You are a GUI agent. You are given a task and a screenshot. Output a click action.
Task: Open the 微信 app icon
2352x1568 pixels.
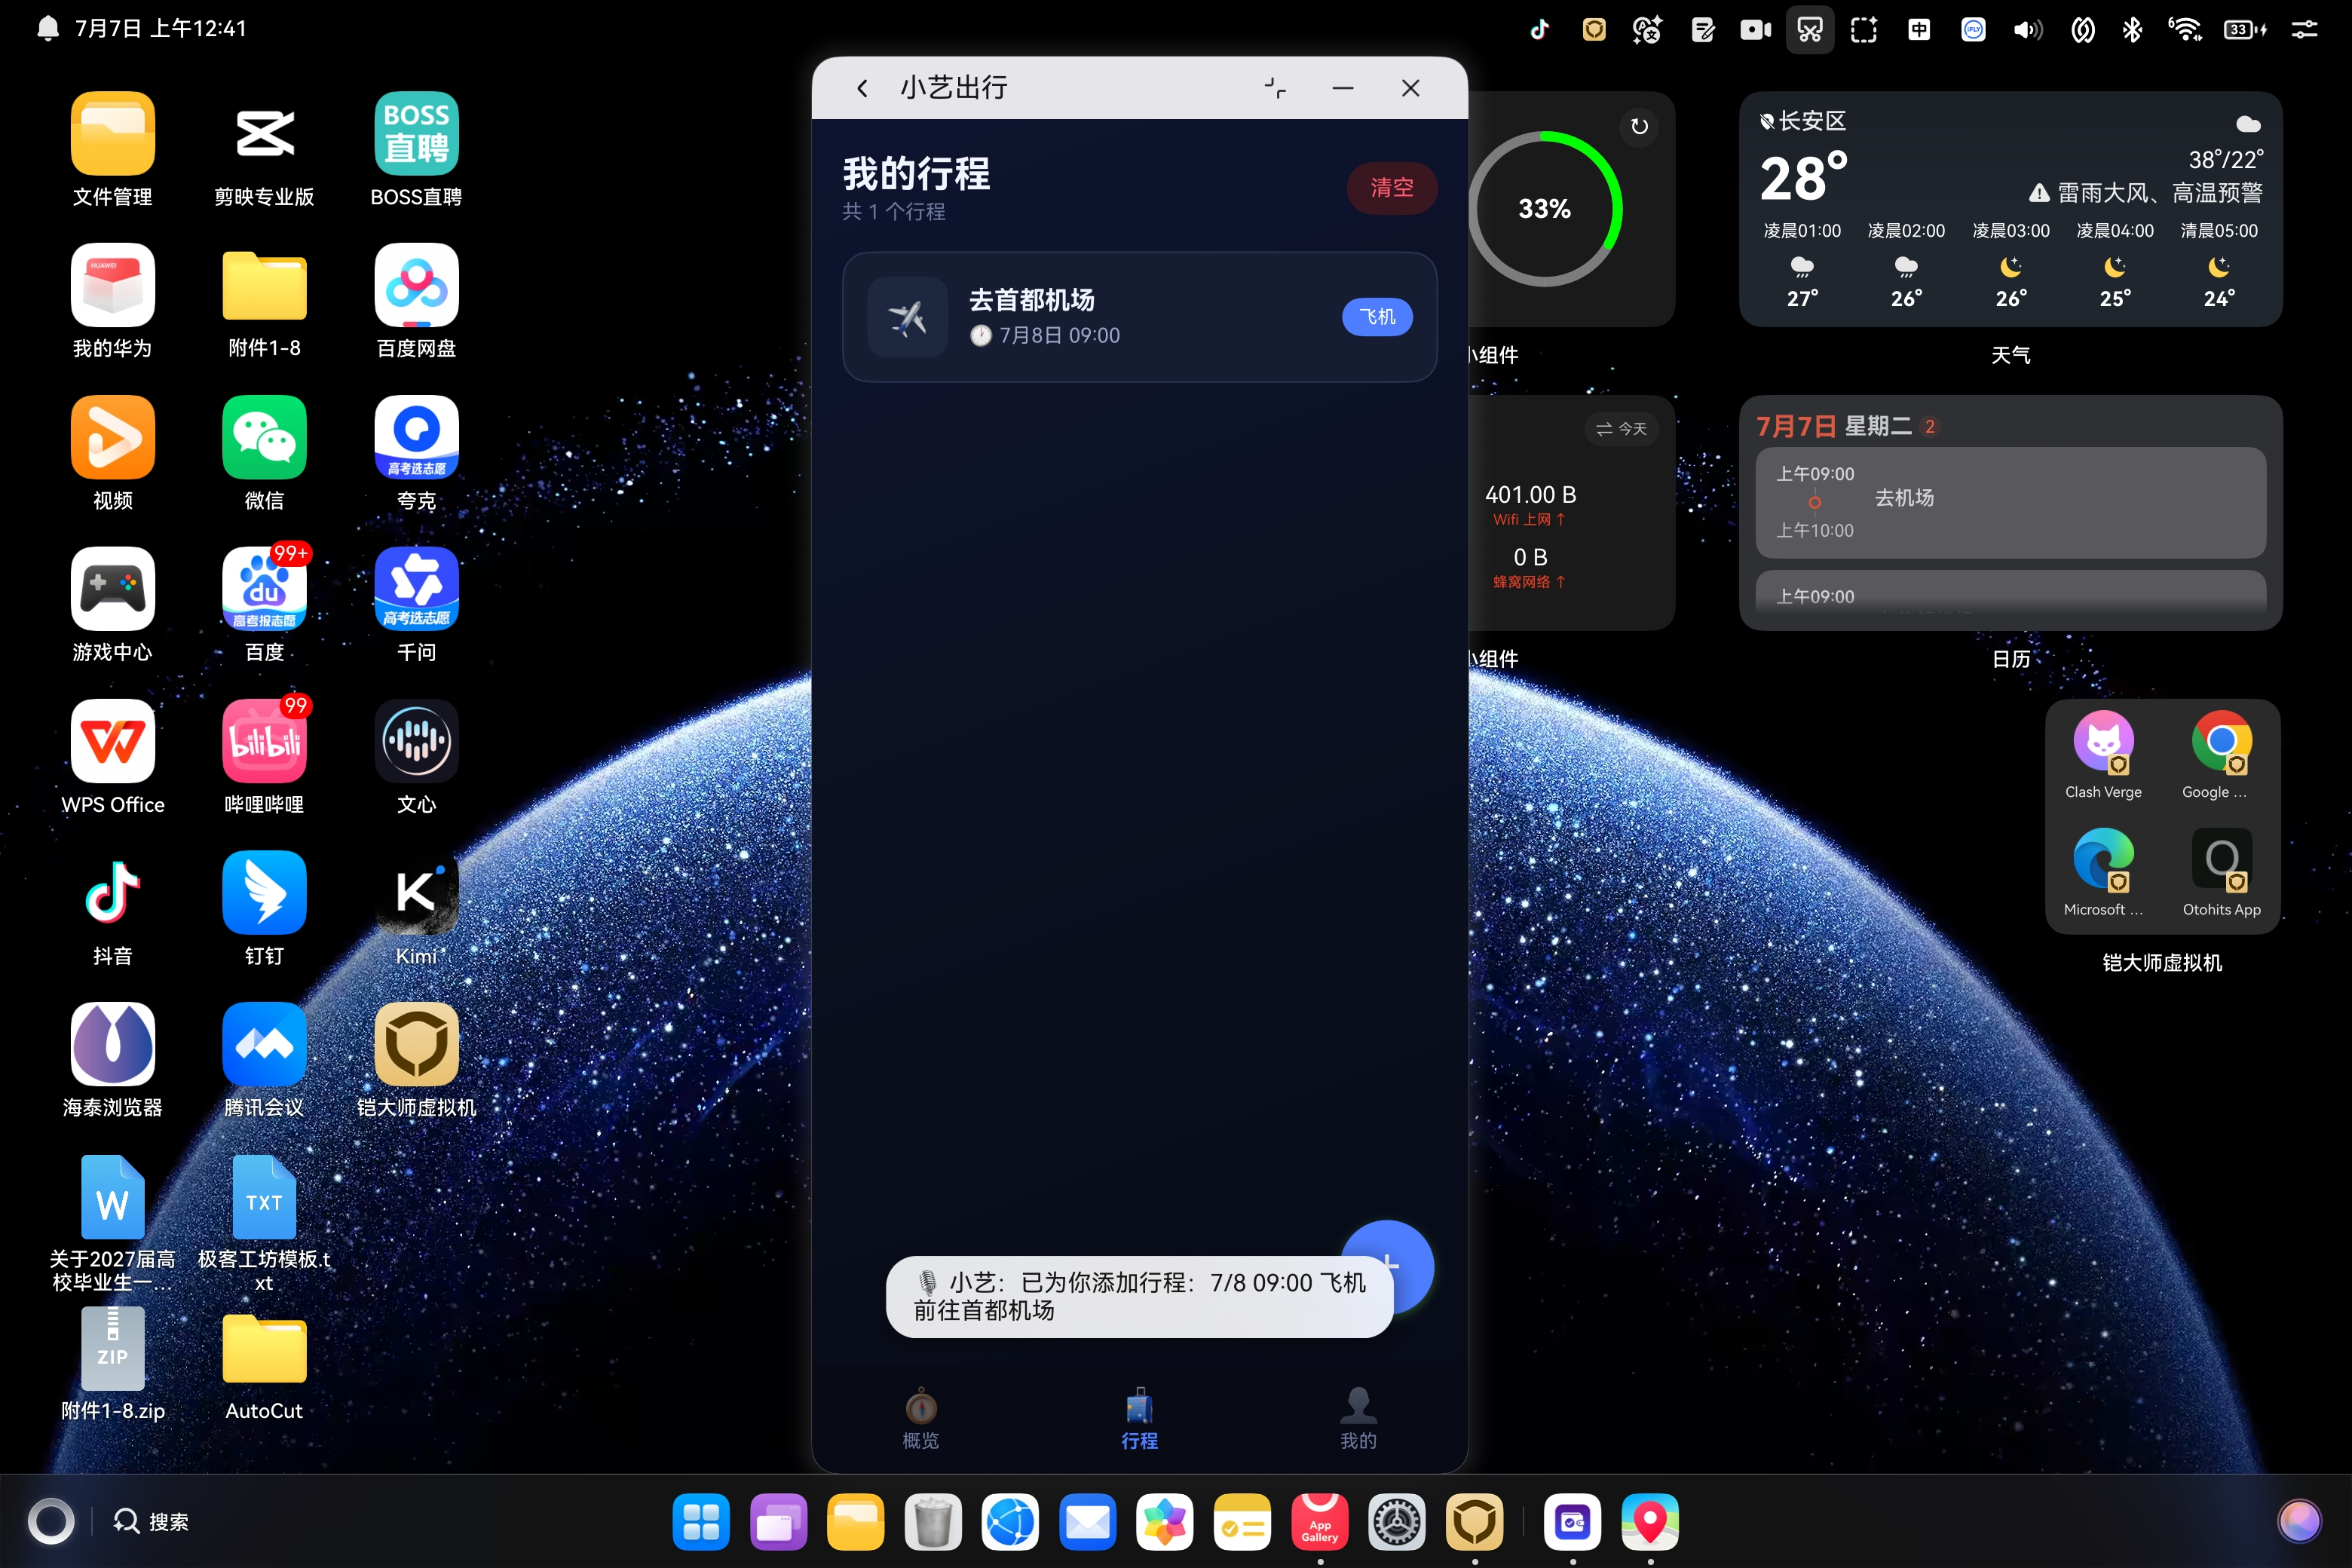(x=264, y=437)
